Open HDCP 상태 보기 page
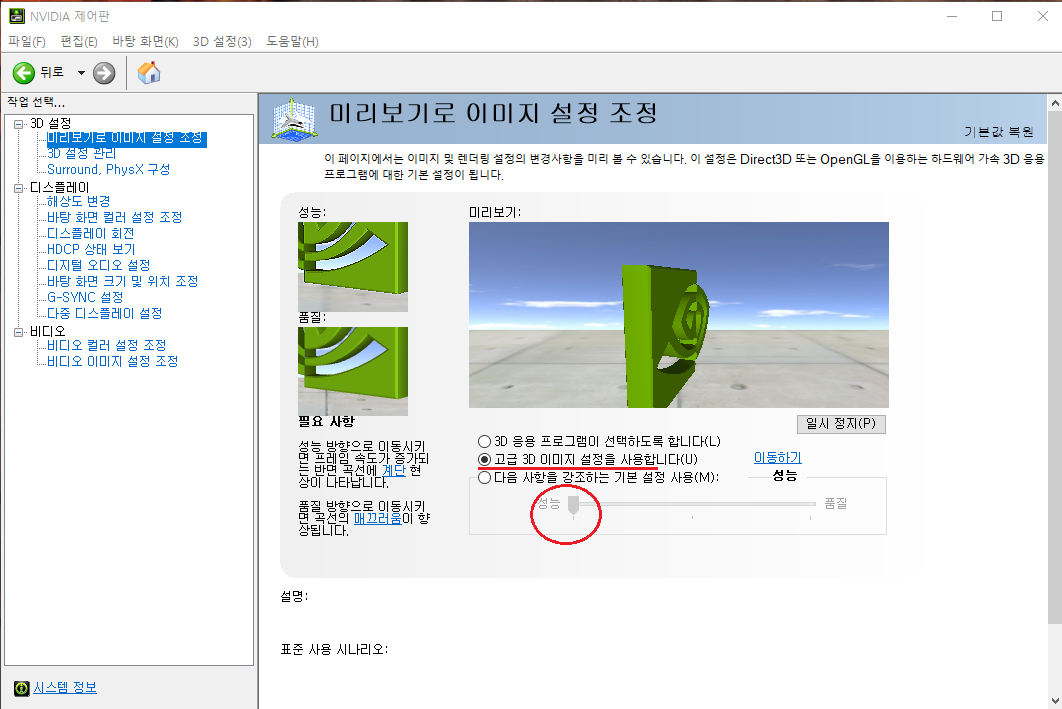The width and height of the screenshot is (1062, 709). coord(91,249)
